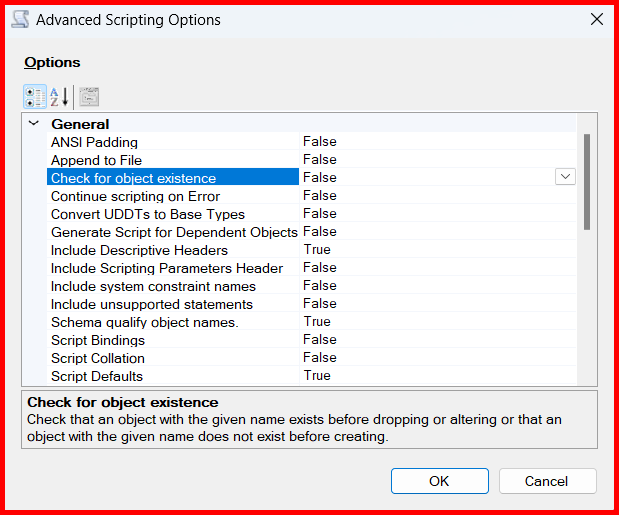Screen dimensions: 619x515
Task: Collapse the General category
Action: coord(34,124)
